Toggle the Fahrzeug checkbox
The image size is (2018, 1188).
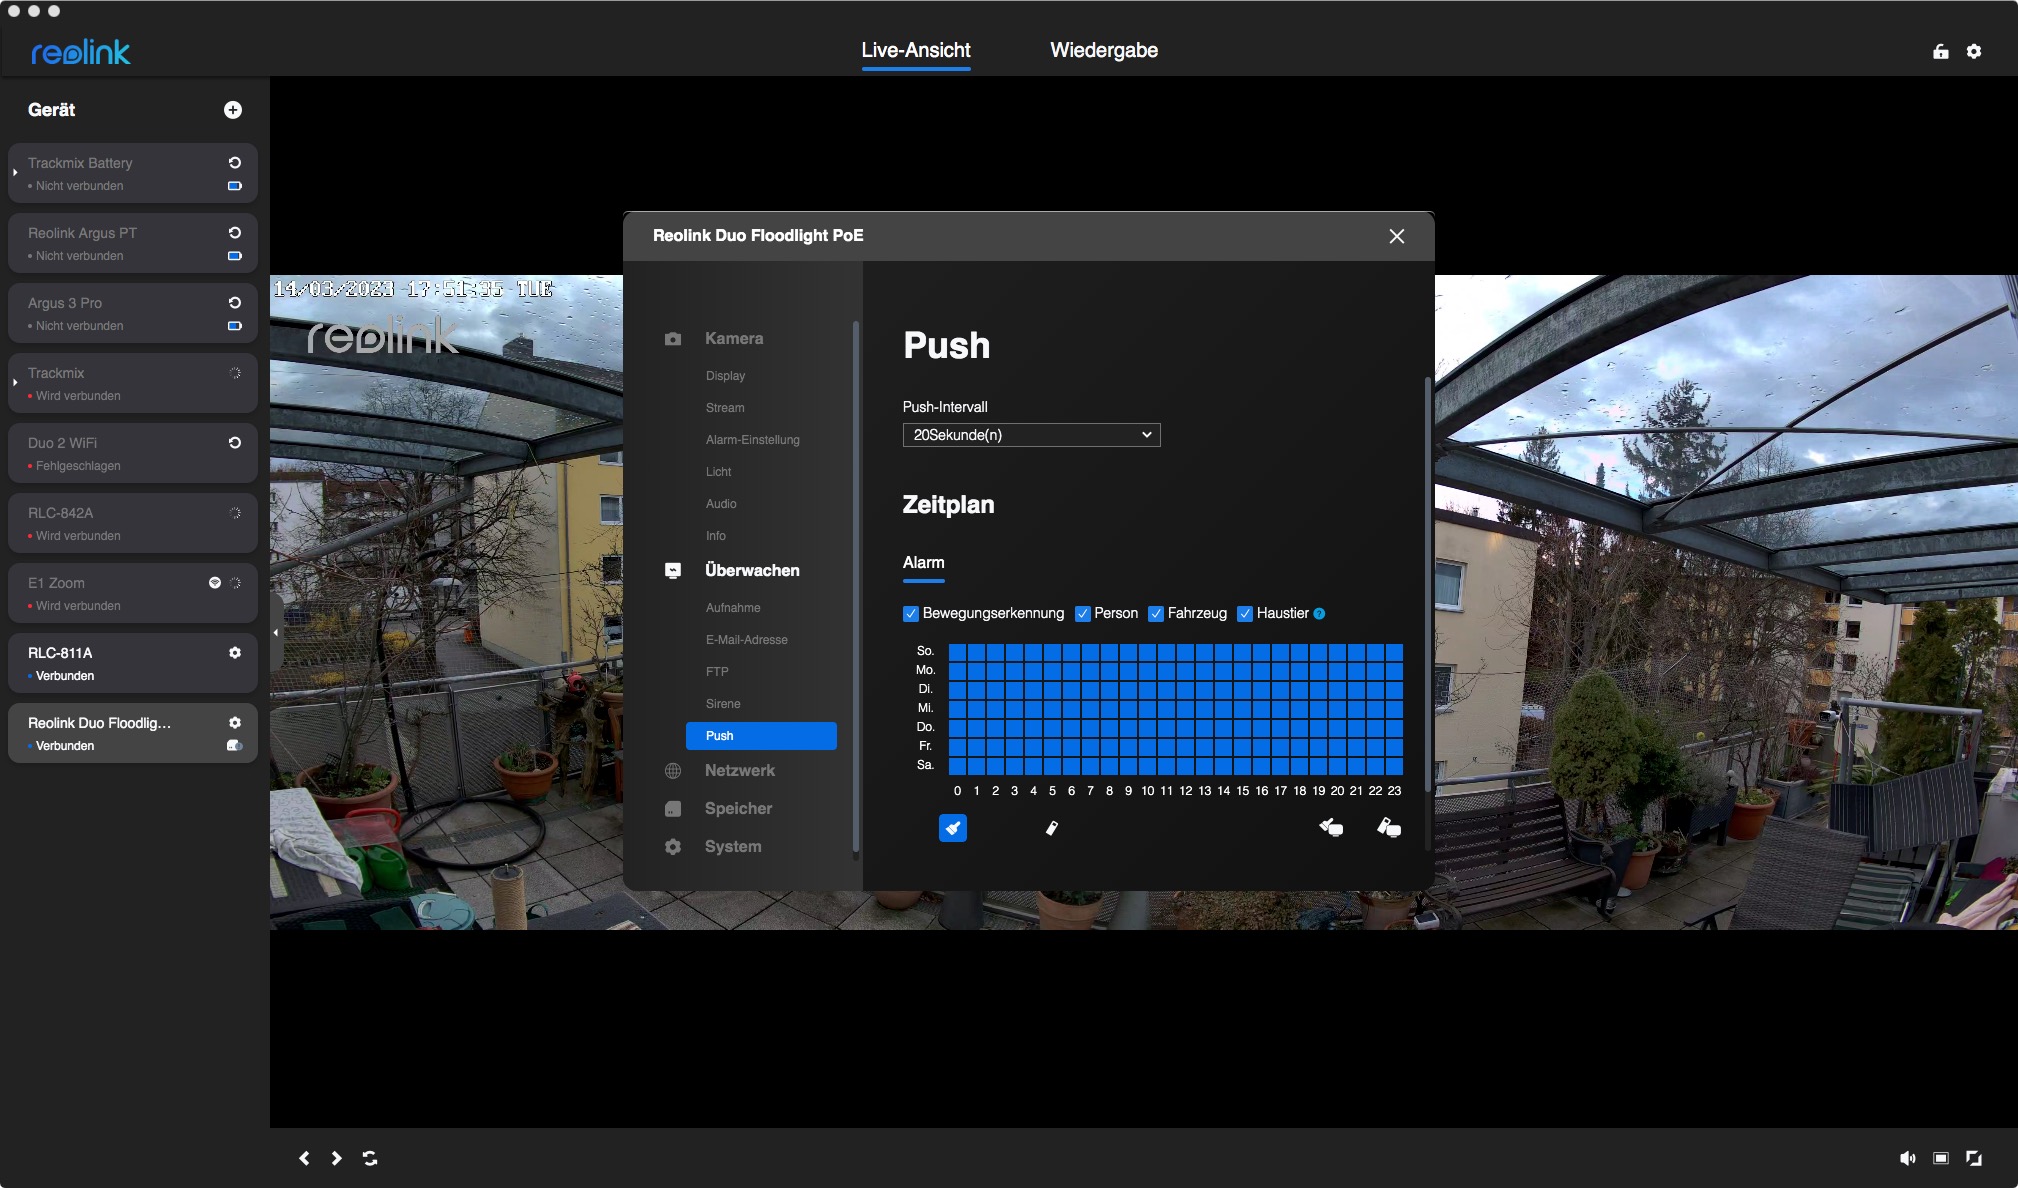click(x=1155, y=614)
